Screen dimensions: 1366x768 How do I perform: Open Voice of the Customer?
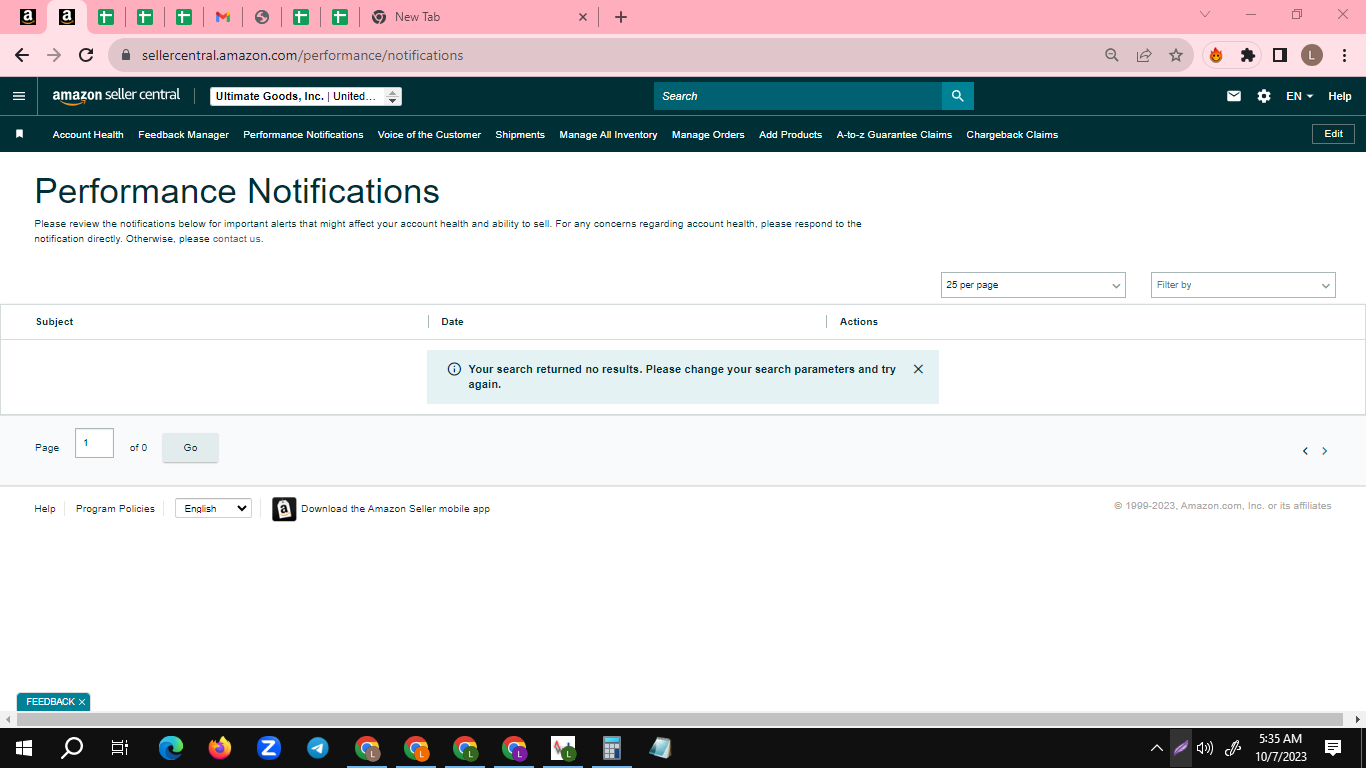[x=429, y=134]
